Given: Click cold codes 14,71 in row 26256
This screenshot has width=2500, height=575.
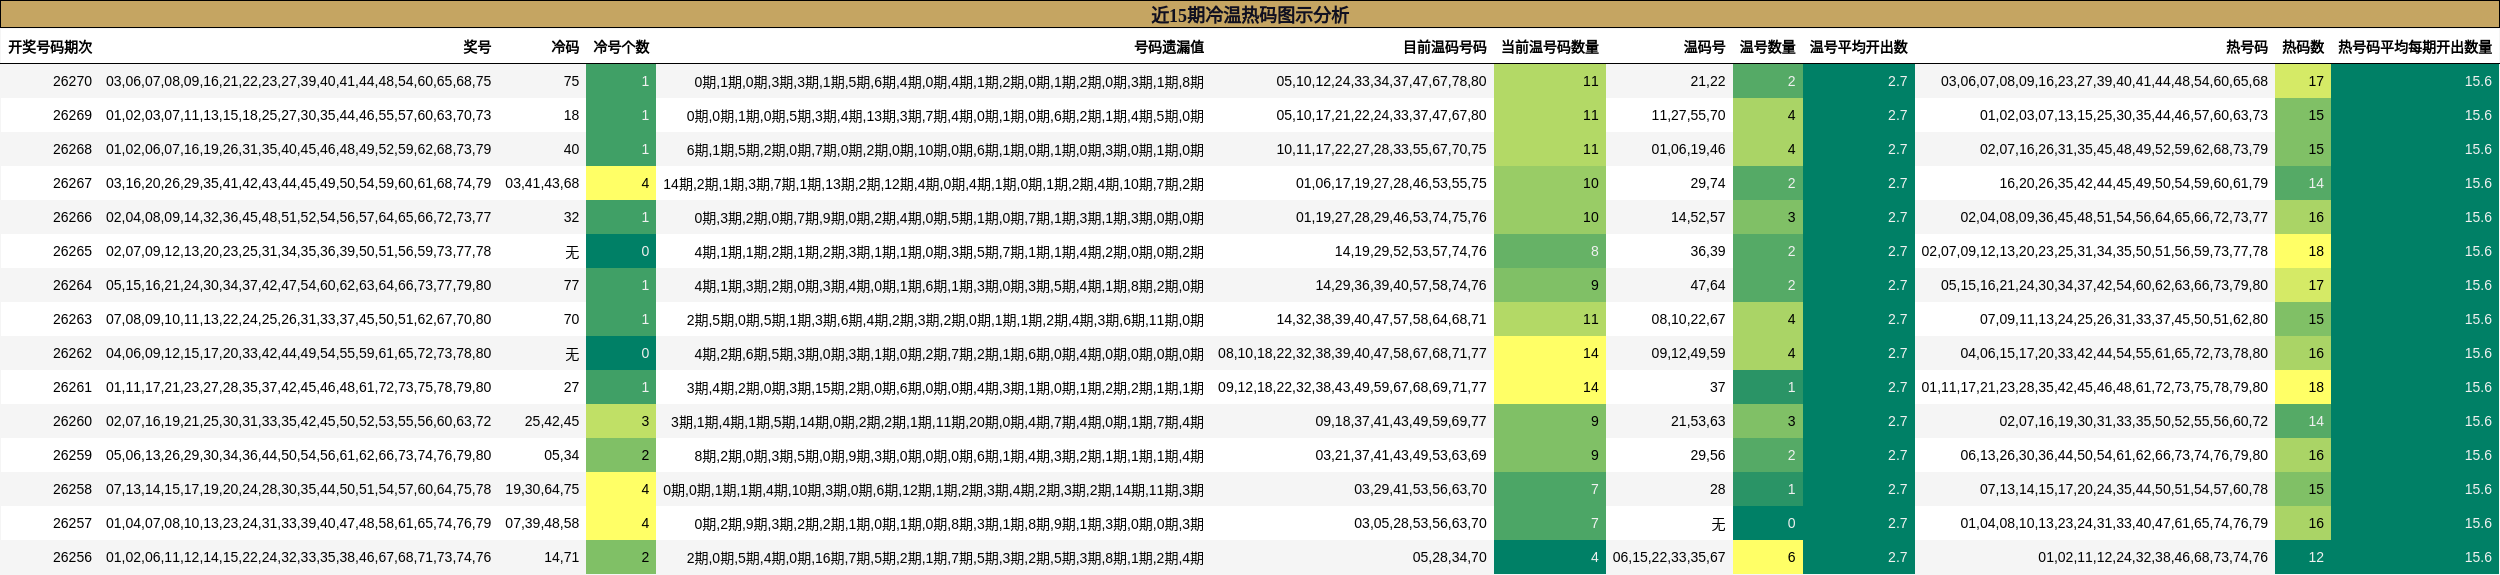Looking at the screenshot, I should pos(561,557).
